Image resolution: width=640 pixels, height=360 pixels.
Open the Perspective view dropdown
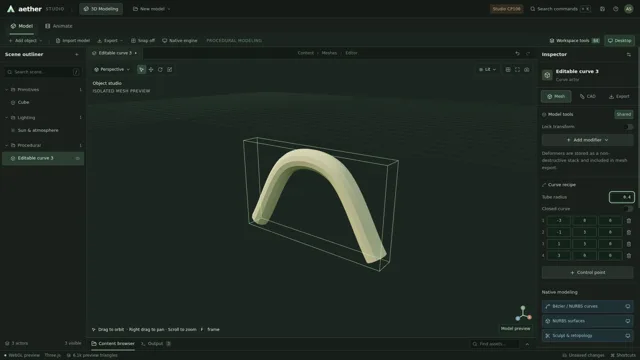(x=112, y=69)
